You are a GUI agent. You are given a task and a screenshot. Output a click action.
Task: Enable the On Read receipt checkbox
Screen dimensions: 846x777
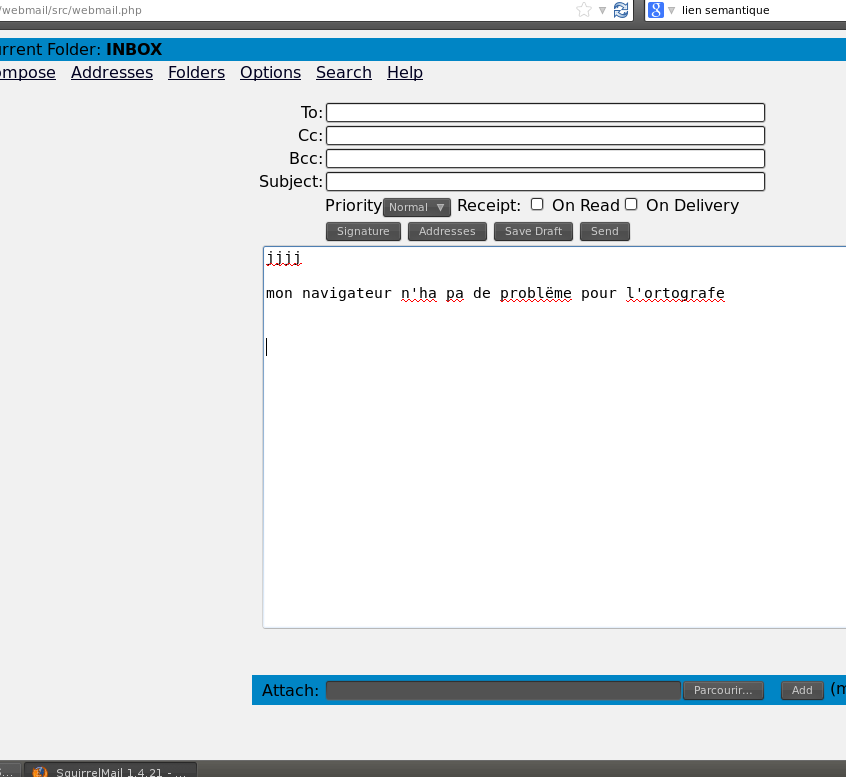[x=537, y=204]
